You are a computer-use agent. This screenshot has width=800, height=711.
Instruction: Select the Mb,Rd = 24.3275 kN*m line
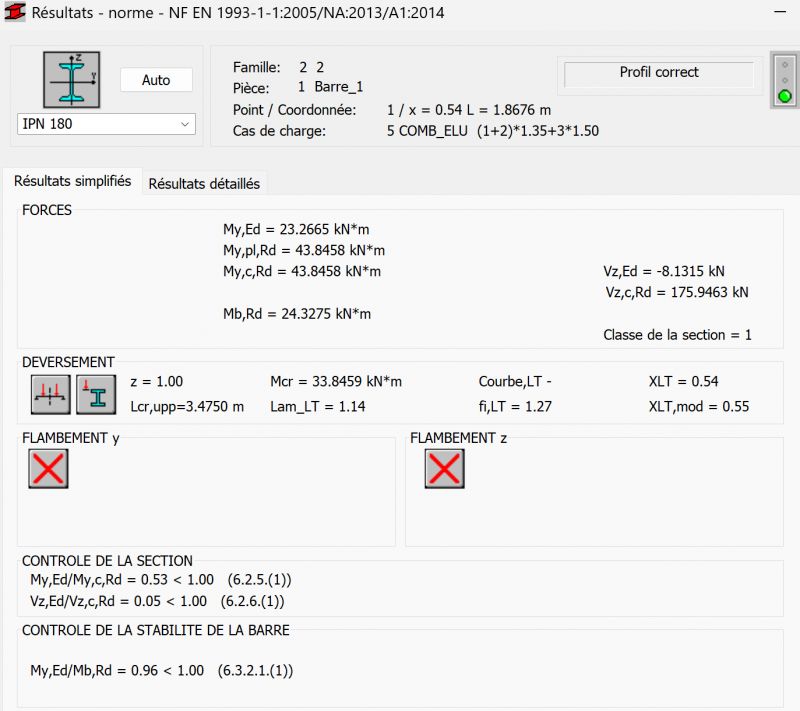point(297,314)
